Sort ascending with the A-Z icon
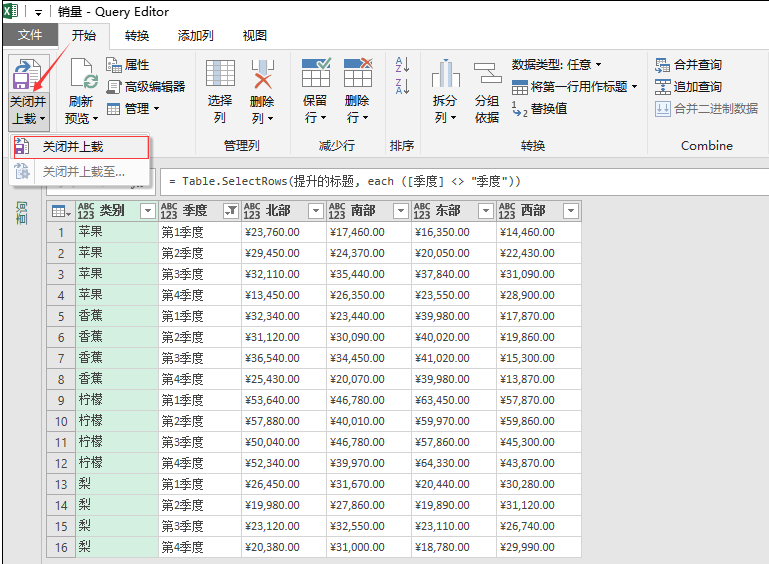769x564 pixels. [x=402, y=64]
